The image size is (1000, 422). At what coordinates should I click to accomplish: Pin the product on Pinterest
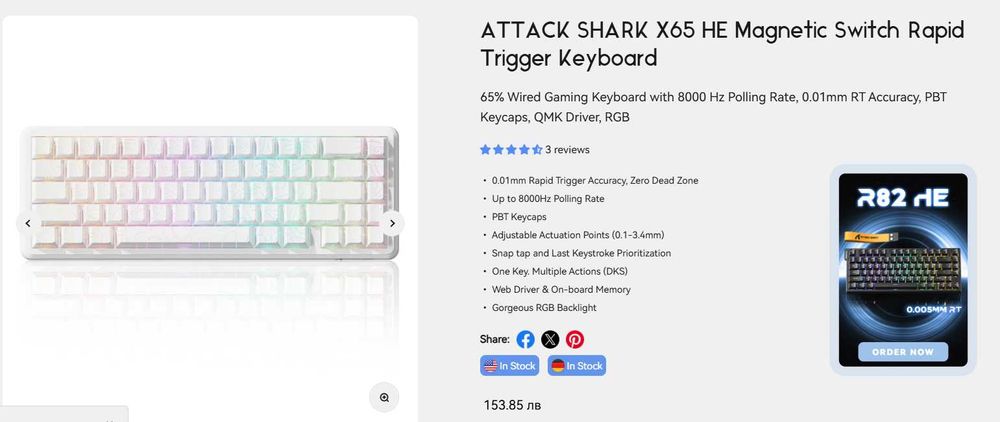[x=575, y=339]
